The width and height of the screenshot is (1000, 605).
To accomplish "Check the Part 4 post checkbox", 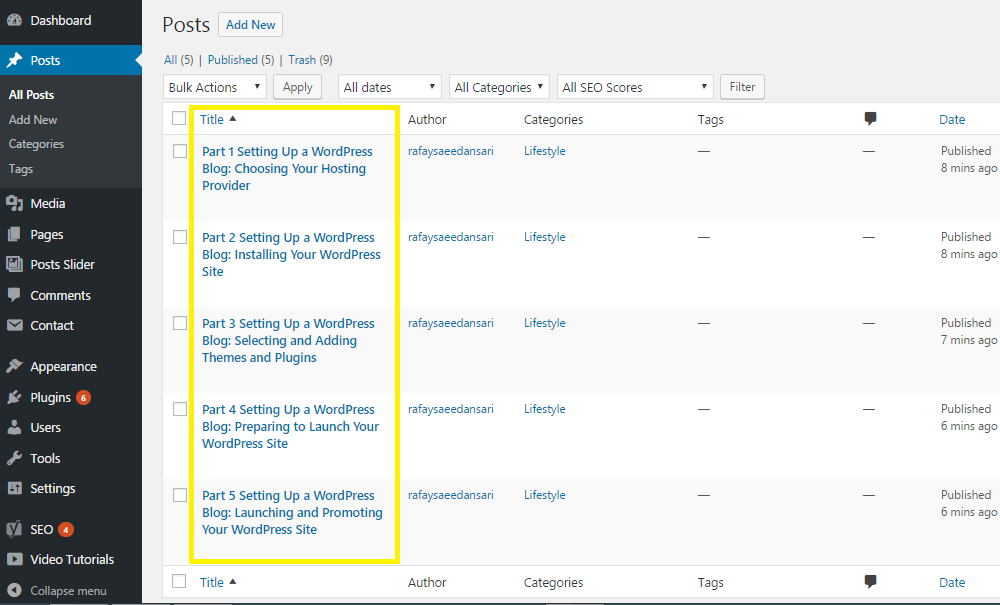I will [180, 409].
